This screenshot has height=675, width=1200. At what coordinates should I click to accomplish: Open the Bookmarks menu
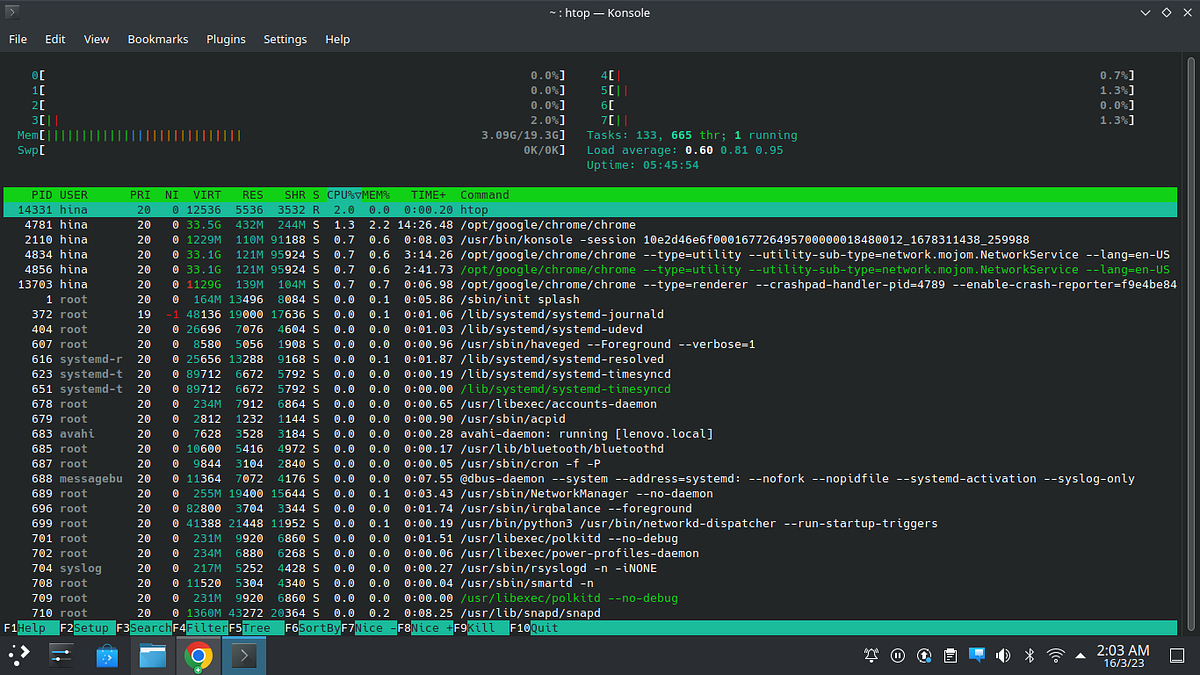point(157,39)
